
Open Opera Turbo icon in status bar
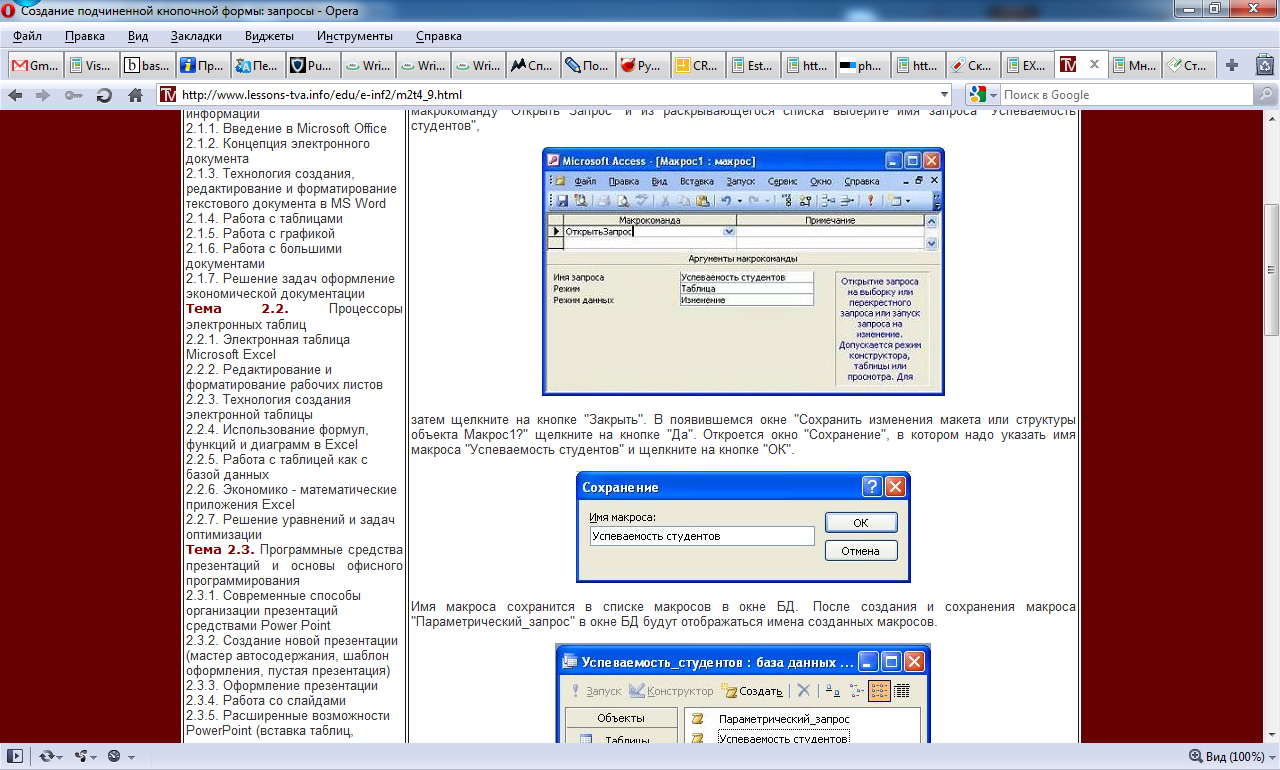[114, 756]
